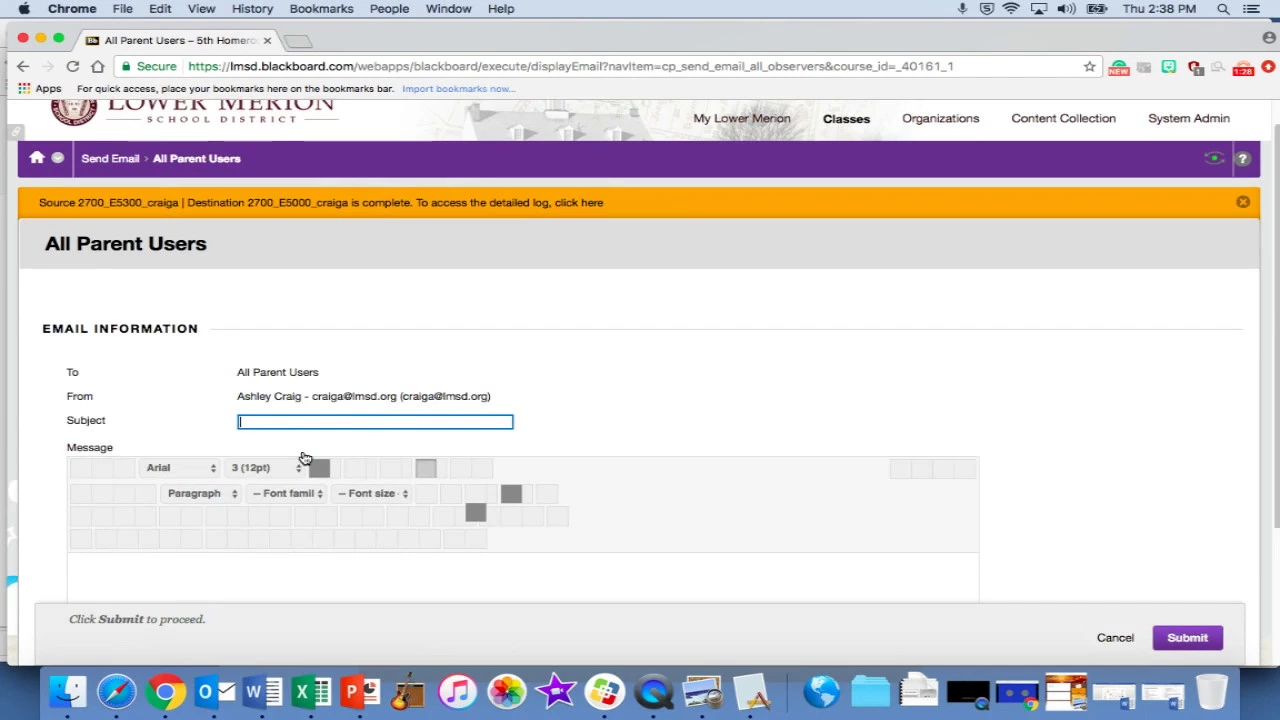Go to My Lower Merion tab
Image resolution: width=1280 pixels, height=720 pixels.
point(742,118)
